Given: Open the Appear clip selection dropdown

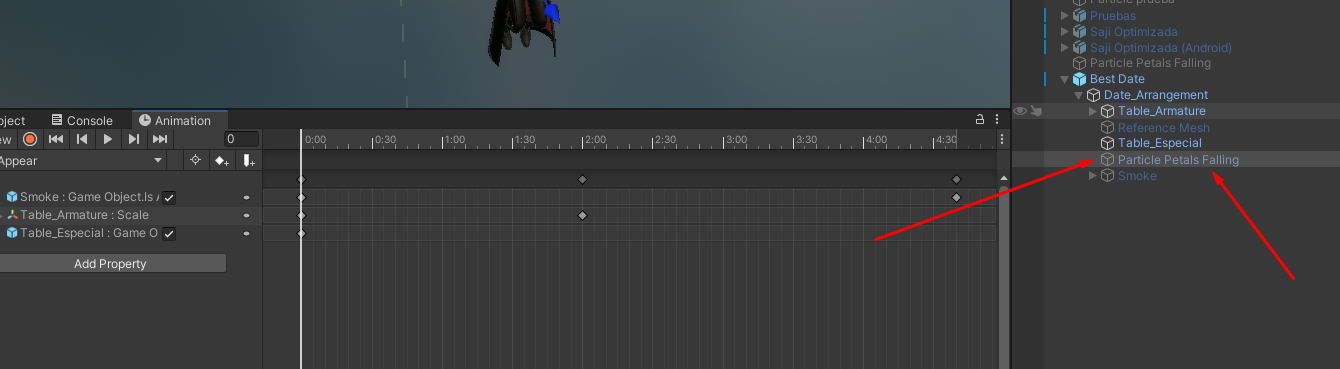Looking at the screenshot, I should point(82,160).
